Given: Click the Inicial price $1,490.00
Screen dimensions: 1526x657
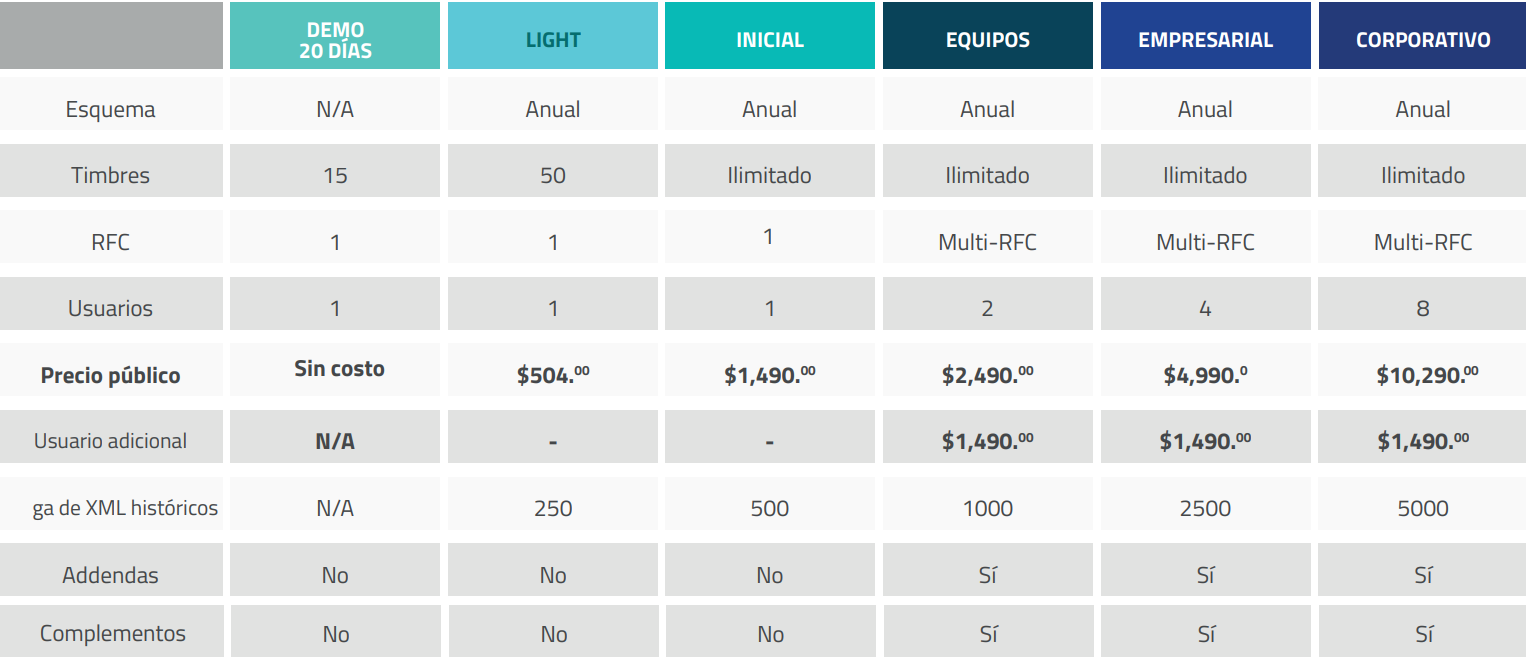Looking at the screenshot, I should [x=770, y=375].
